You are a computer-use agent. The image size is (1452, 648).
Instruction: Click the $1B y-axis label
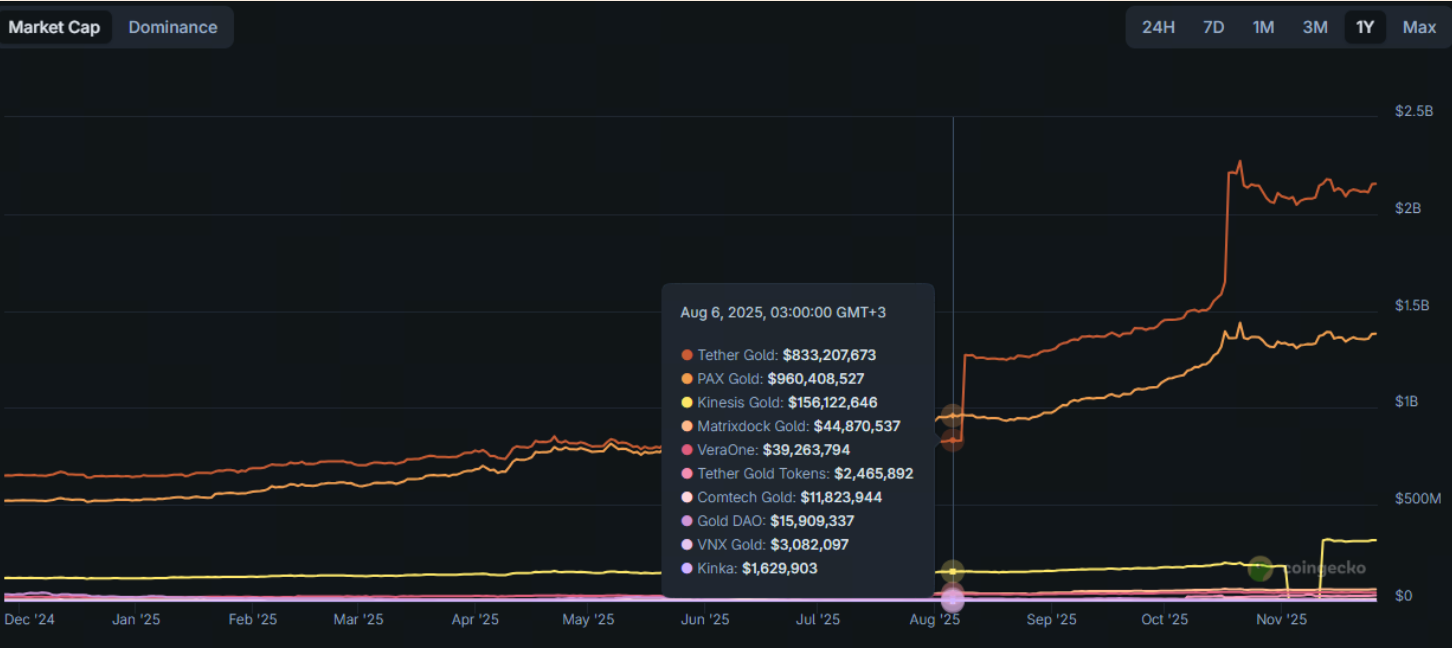1408,402
